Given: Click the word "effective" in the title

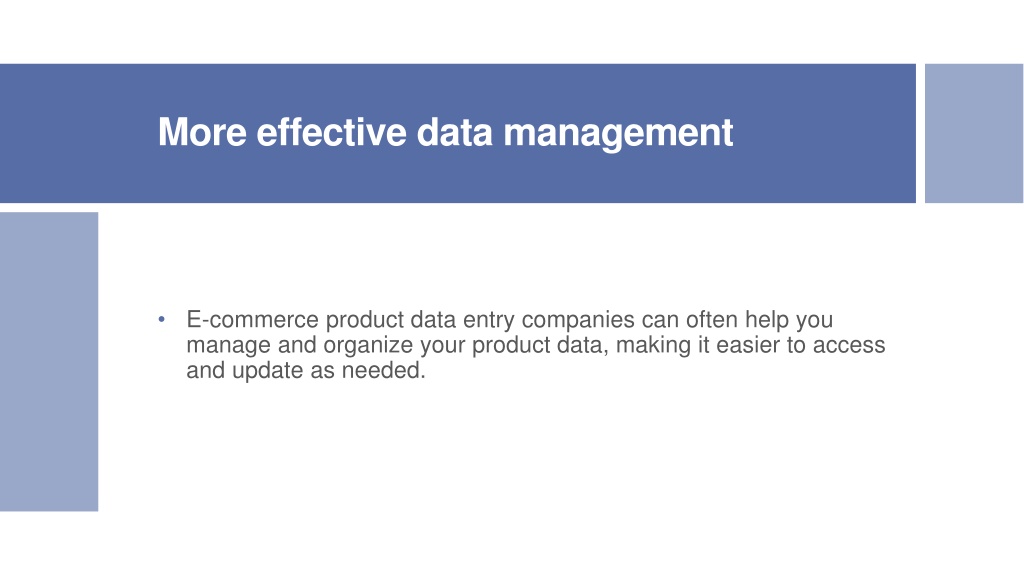Looking at the screenshot, I should tap(332, 133).
